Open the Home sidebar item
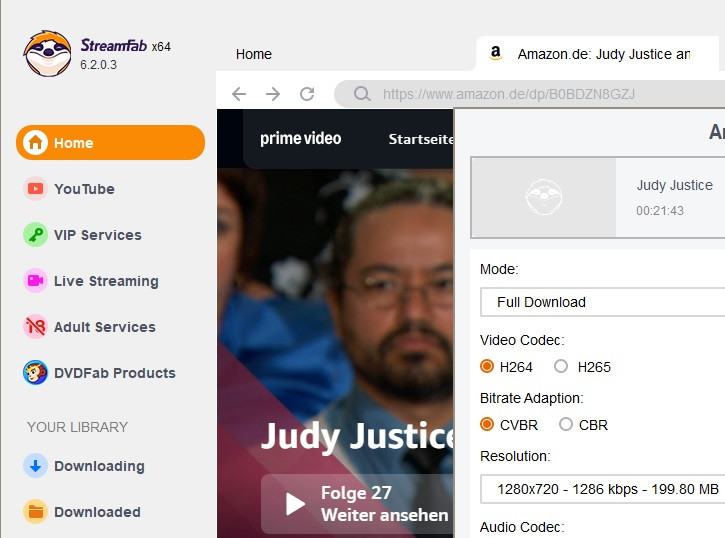The height and width of the screenshot is (538, 725). click(111, 142)
